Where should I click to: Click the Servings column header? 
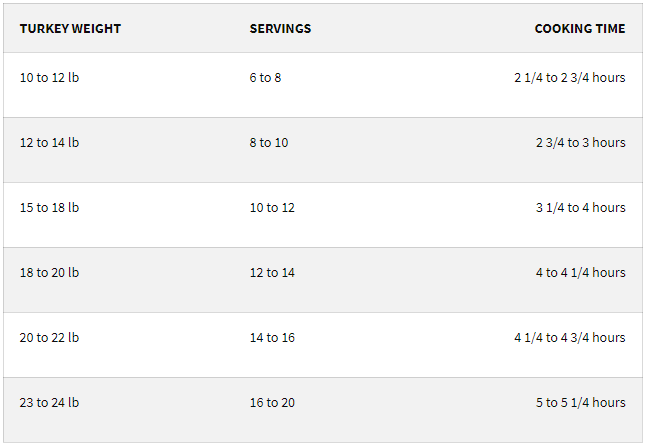tap(280, 29)
